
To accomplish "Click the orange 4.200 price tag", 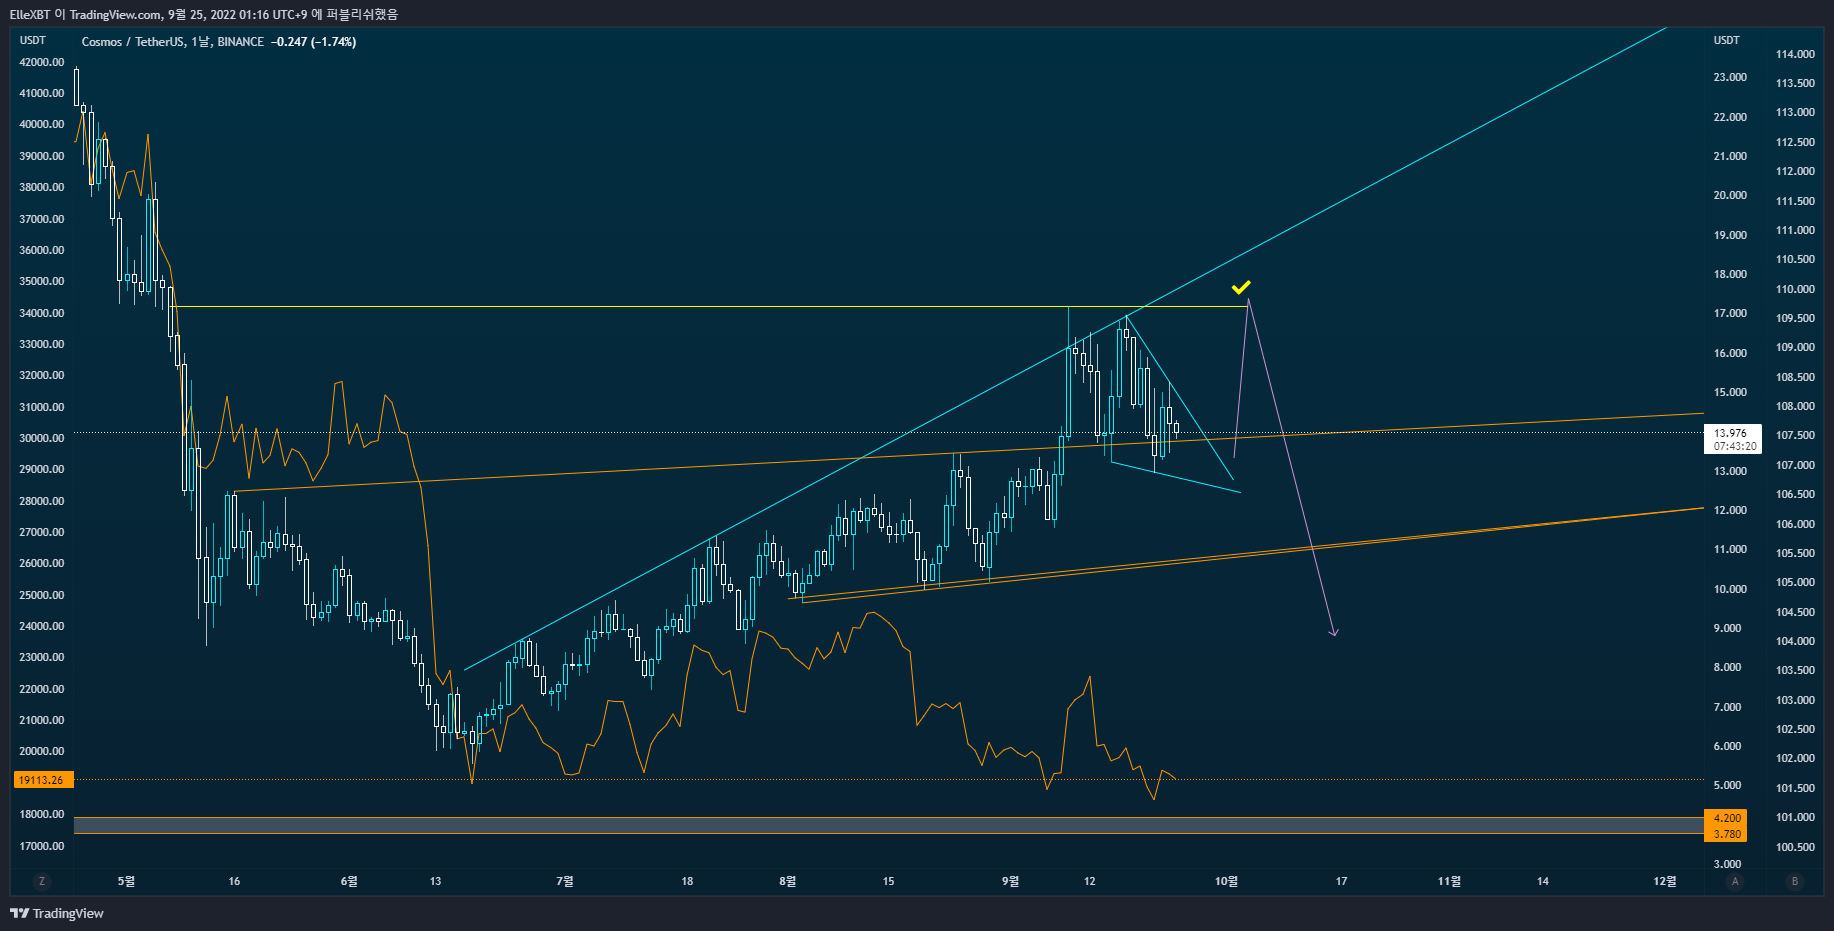I will click(1726, 818).
